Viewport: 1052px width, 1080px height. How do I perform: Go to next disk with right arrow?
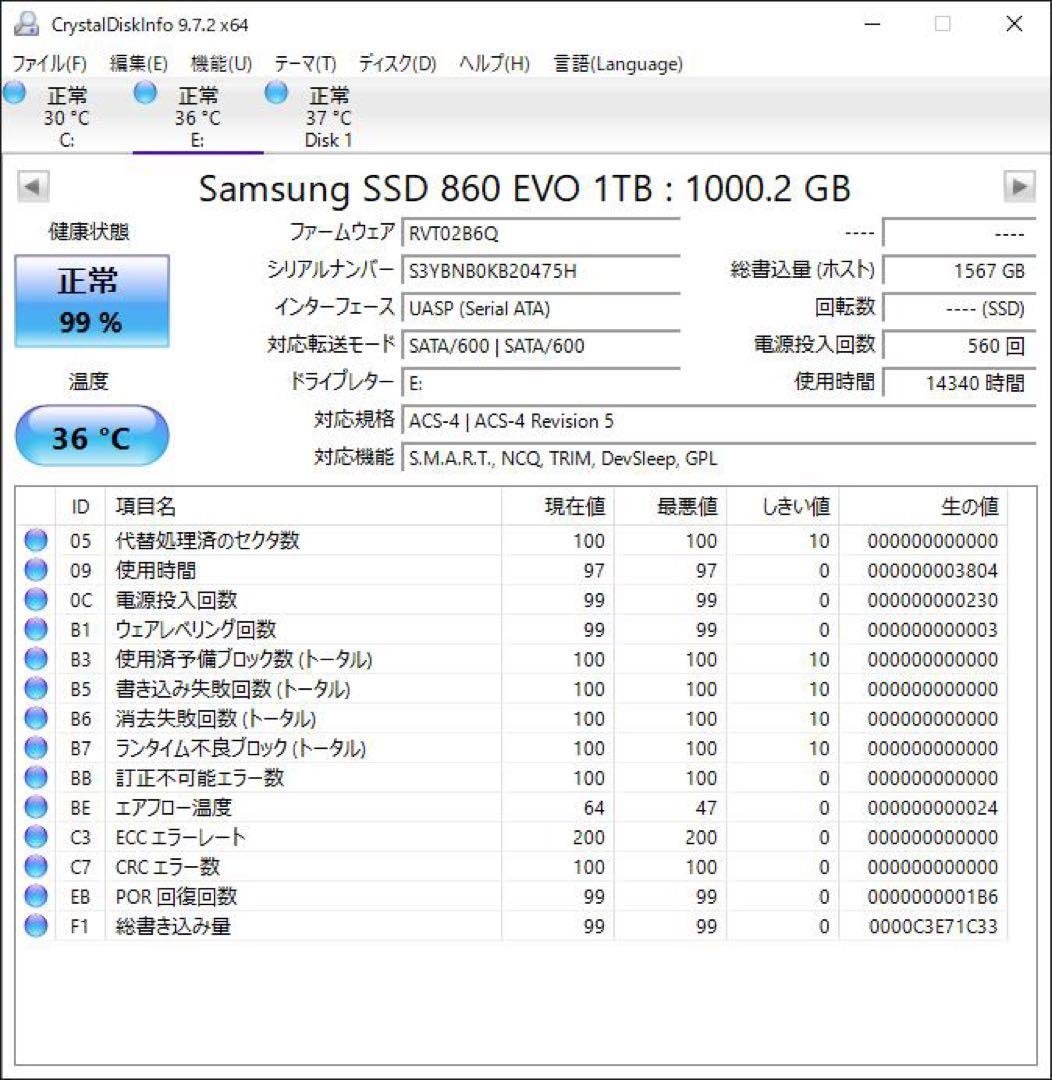tap(1019, 187)
